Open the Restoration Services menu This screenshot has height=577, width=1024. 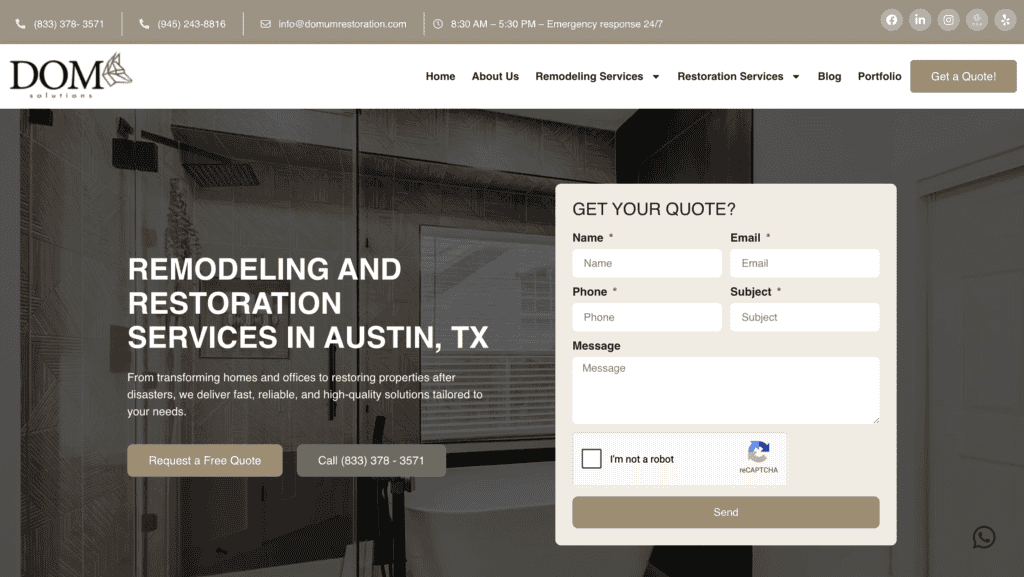click(730, 76)
